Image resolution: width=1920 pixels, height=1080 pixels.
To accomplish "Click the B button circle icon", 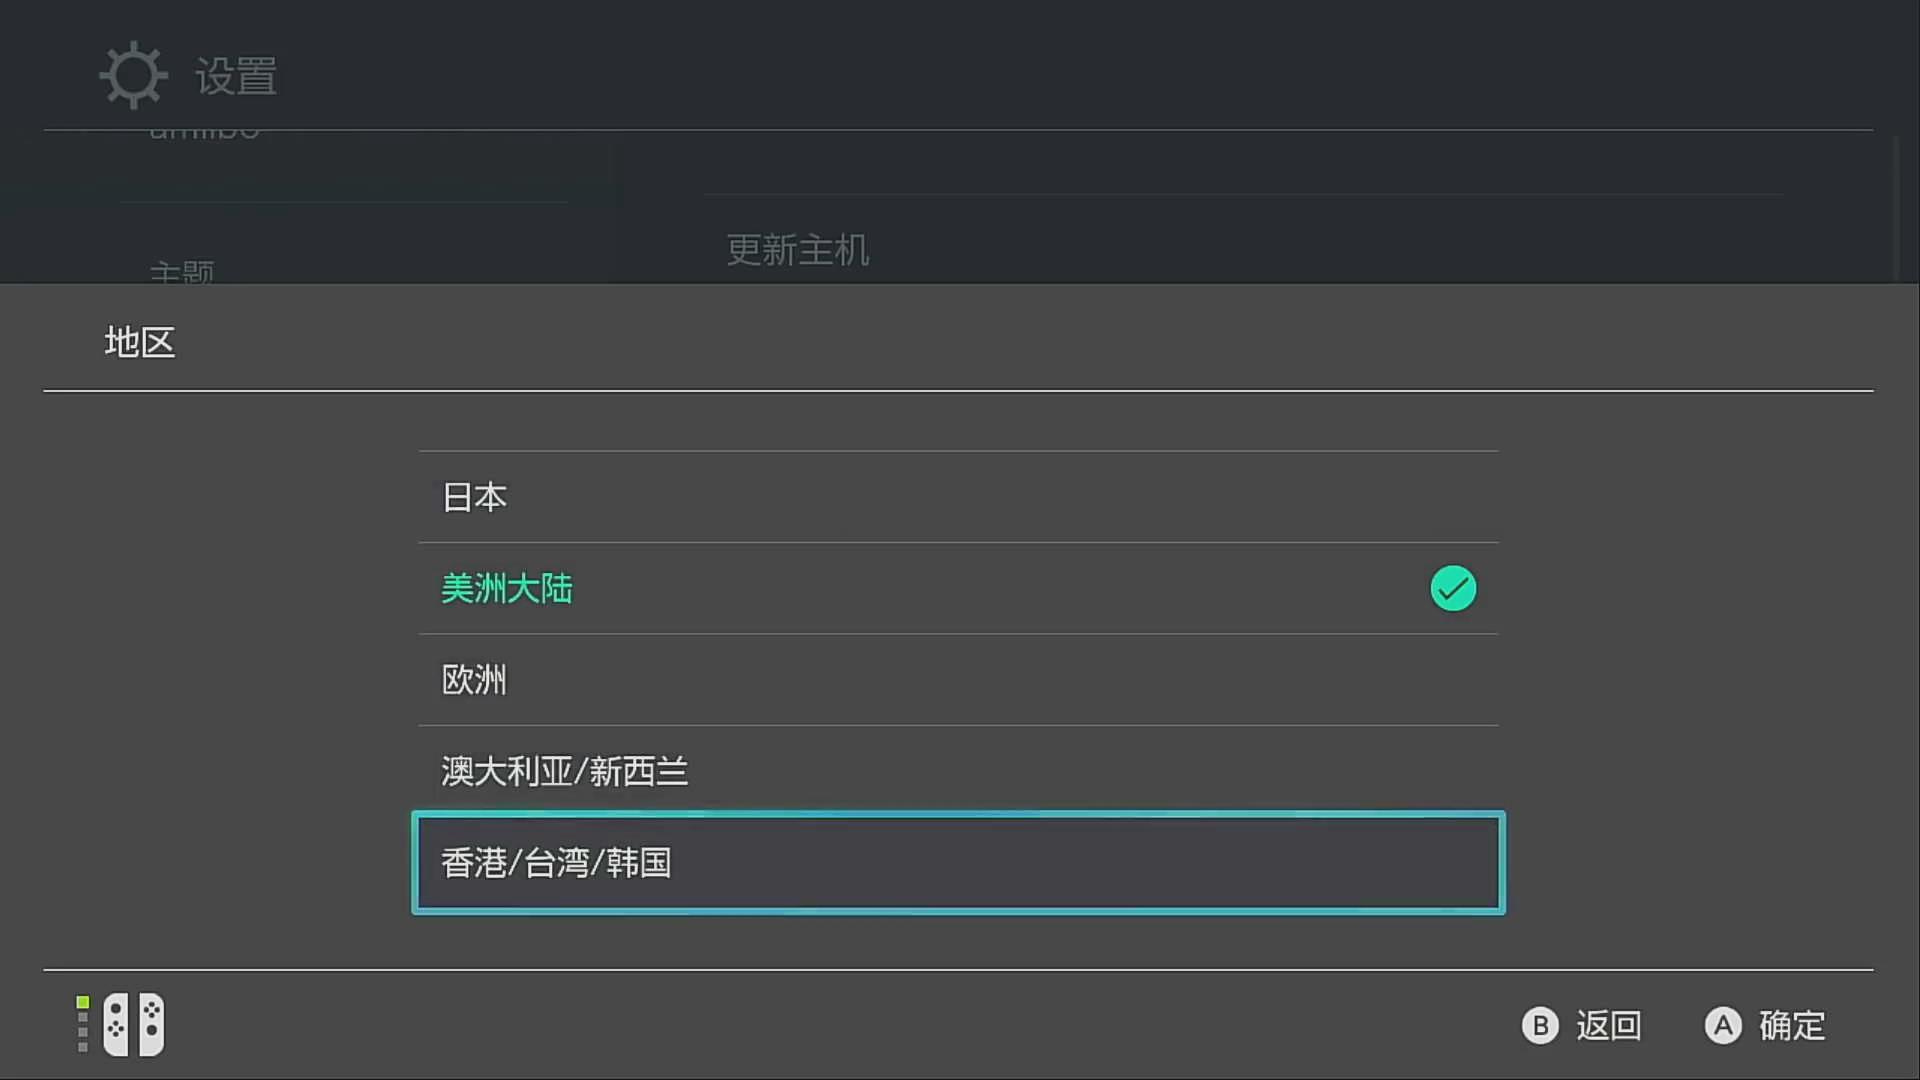I will [1540, 1025].
